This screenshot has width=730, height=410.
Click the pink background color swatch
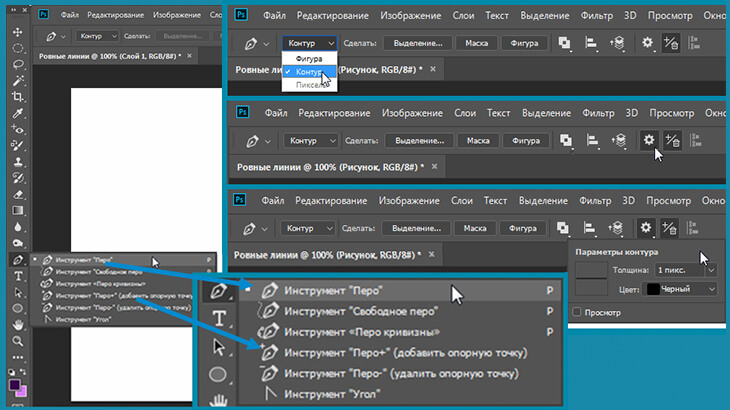pyautogui.click(x=22, y=391)
